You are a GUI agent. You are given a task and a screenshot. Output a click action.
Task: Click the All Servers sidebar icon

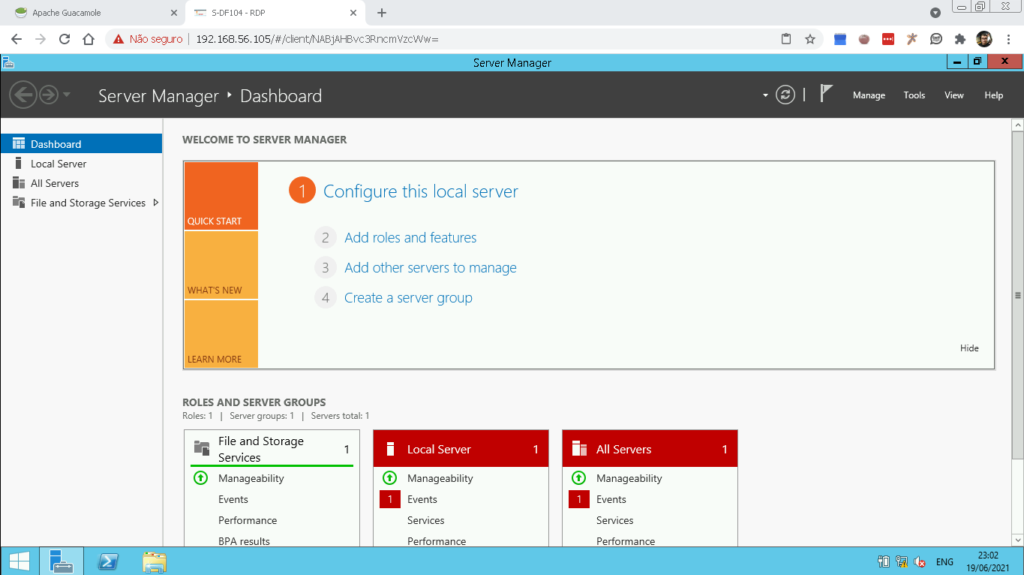tap(18, 183)
